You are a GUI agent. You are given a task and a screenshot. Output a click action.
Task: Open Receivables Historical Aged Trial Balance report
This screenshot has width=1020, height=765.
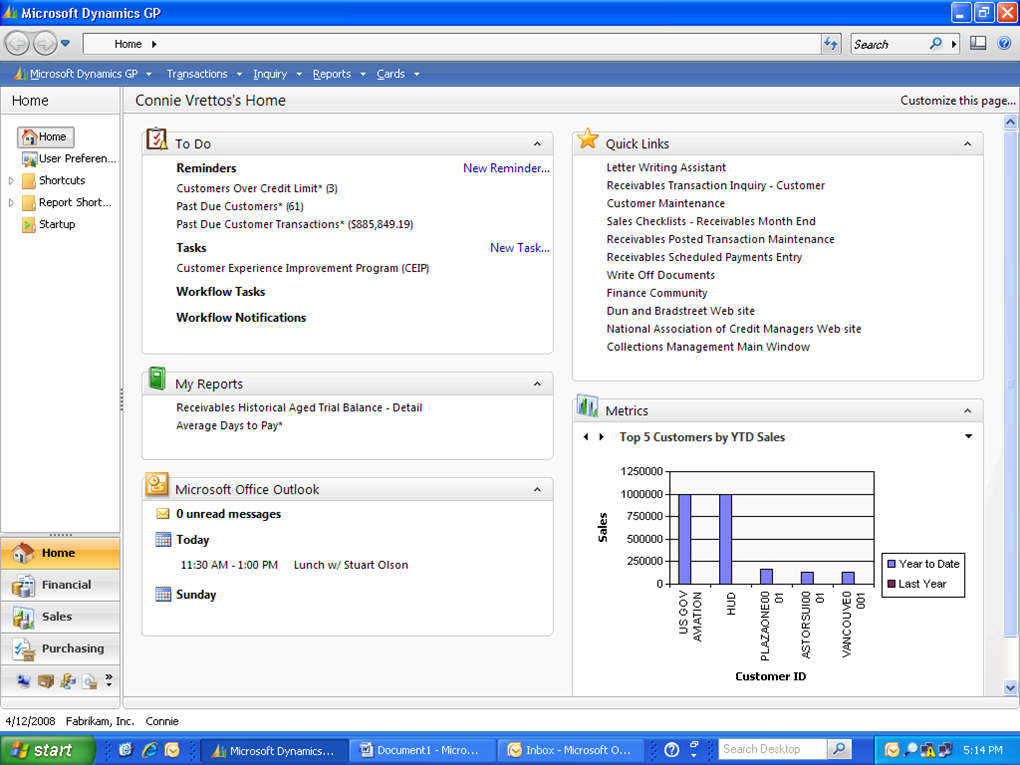click(299, 408)
